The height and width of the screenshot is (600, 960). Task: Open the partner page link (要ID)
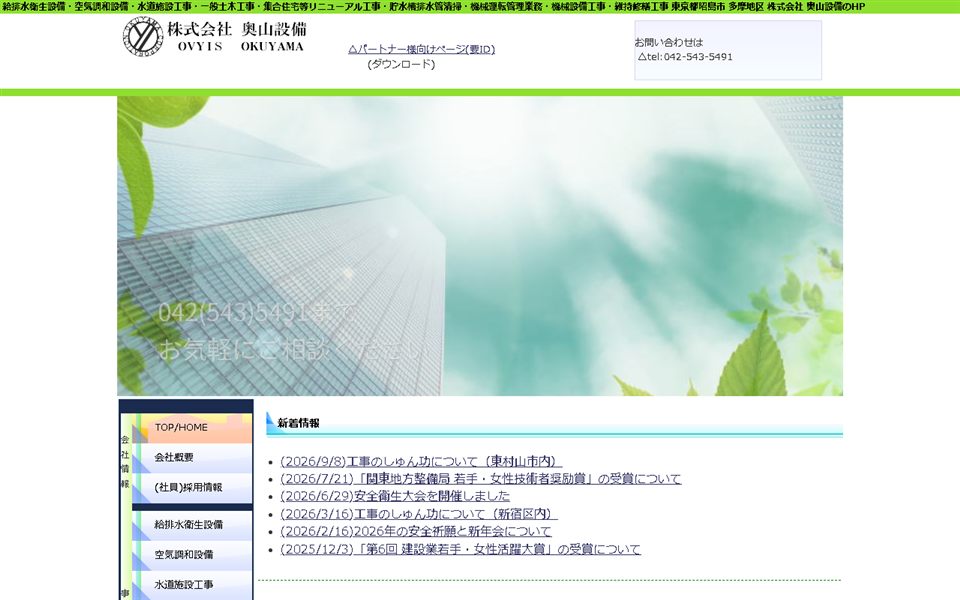(x=421, y=49)
